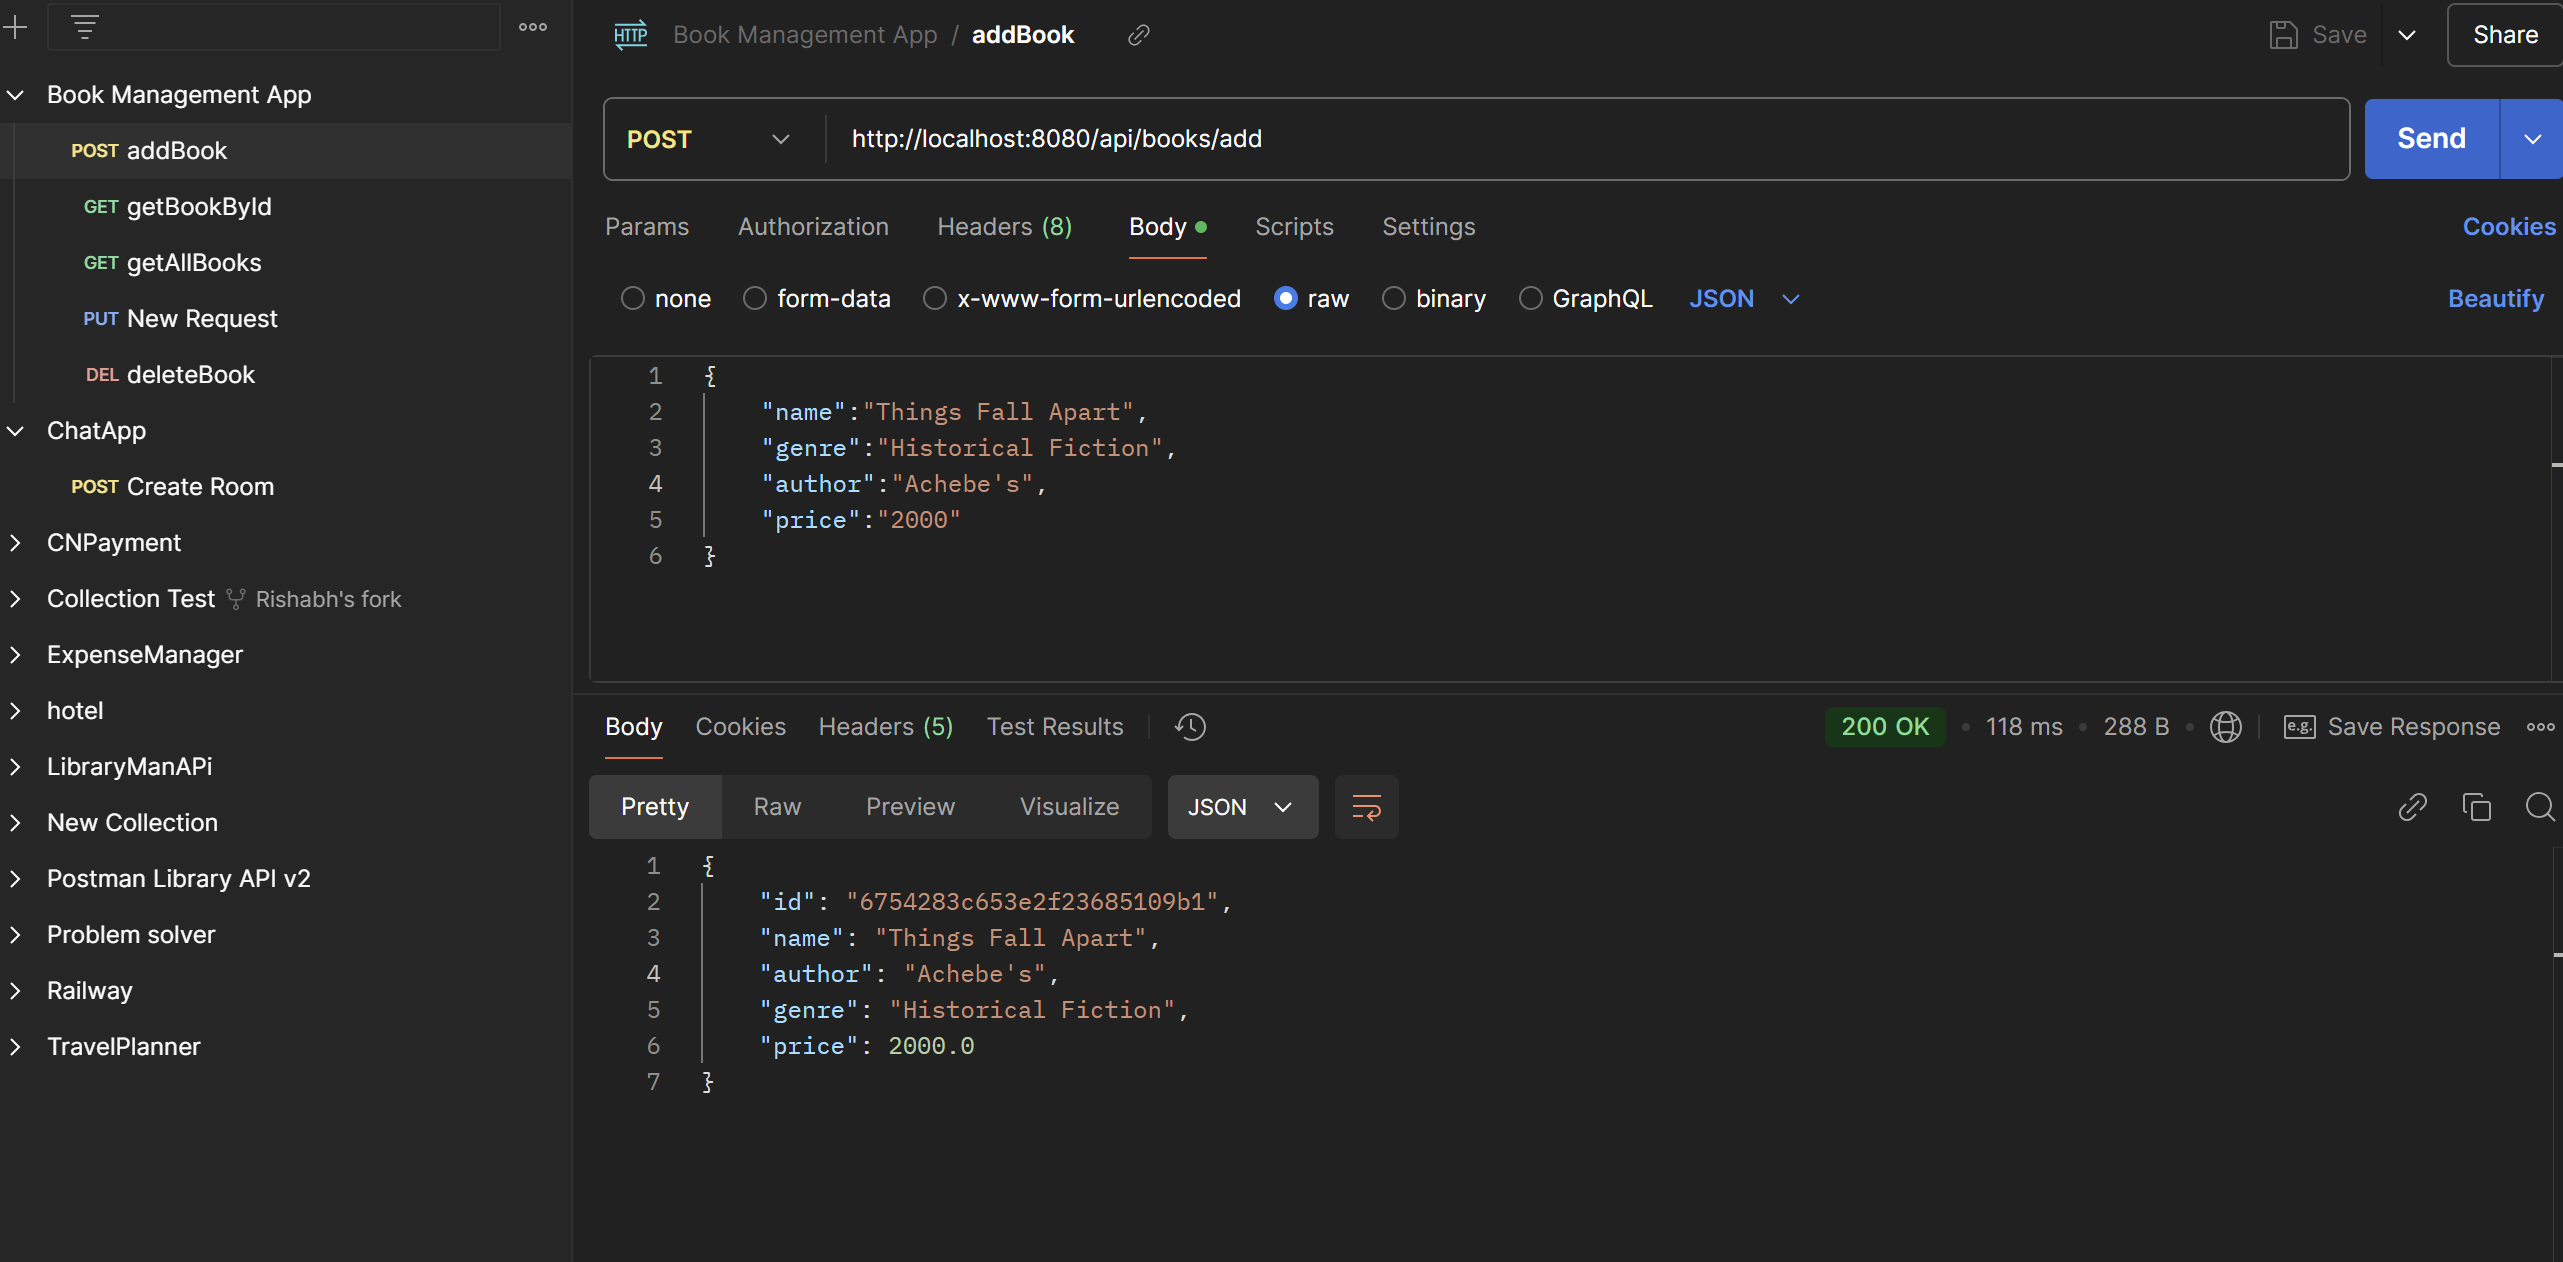Toggle word wrap in response viewer
The image size is (2563, 1262).
pyautogui.click(x=1366, y=807)
